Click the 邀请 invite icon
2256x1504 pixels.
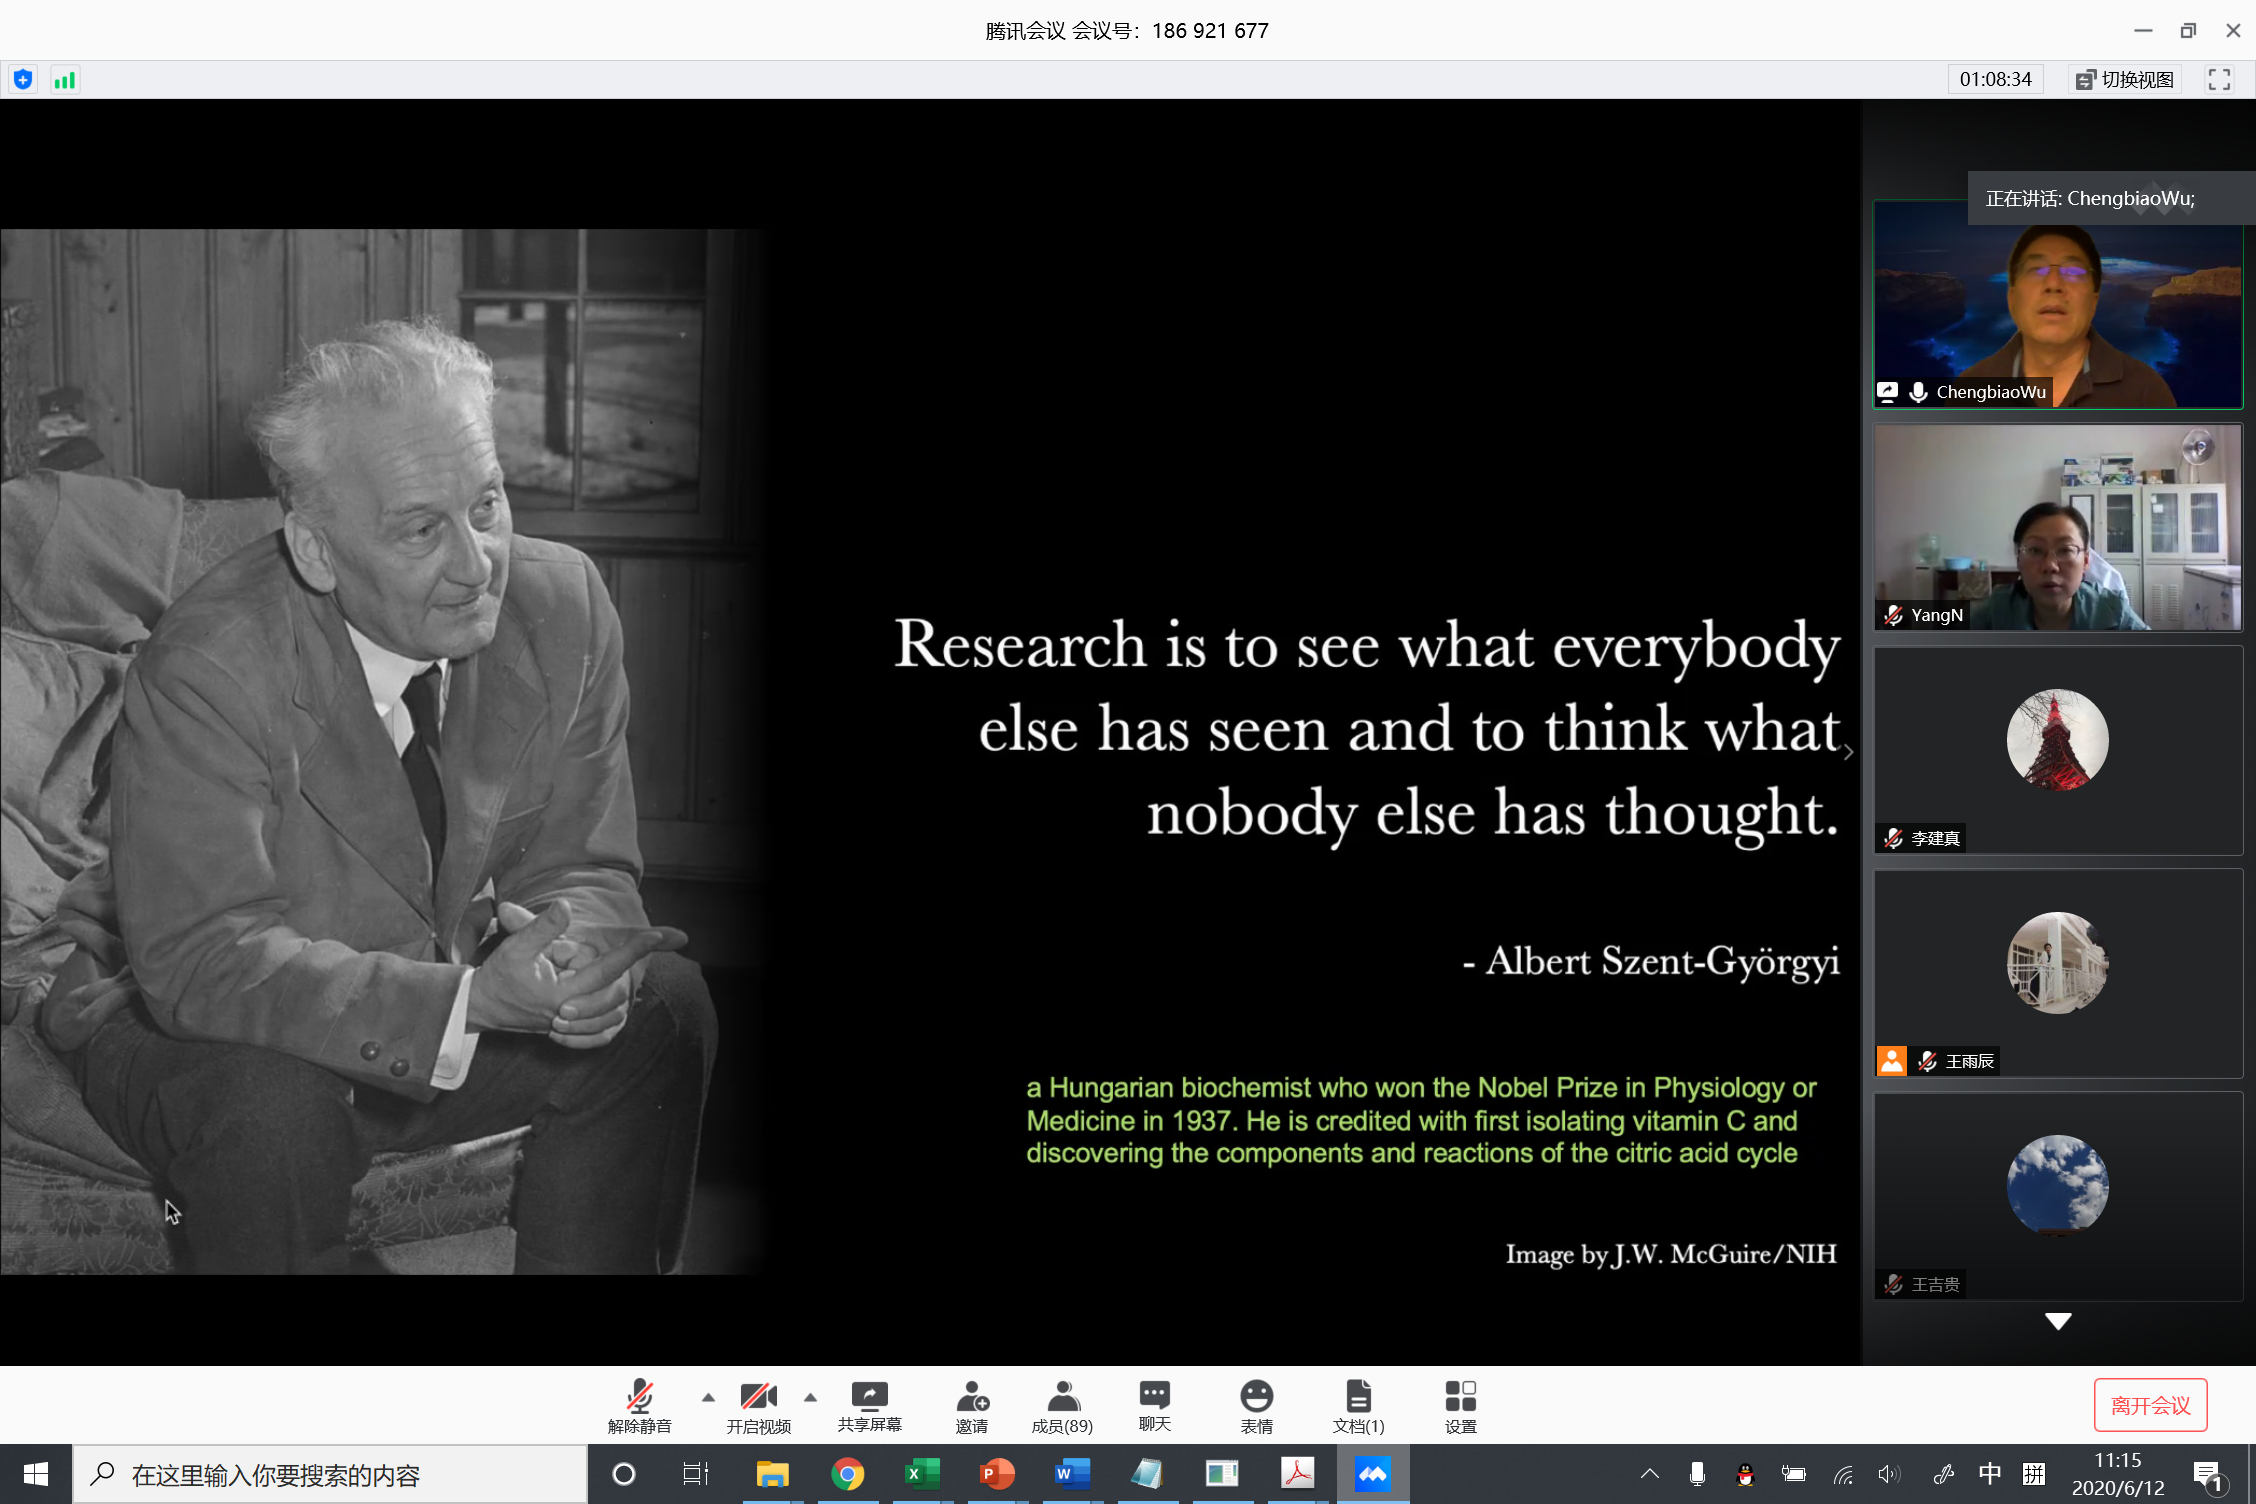[971, 1405]
